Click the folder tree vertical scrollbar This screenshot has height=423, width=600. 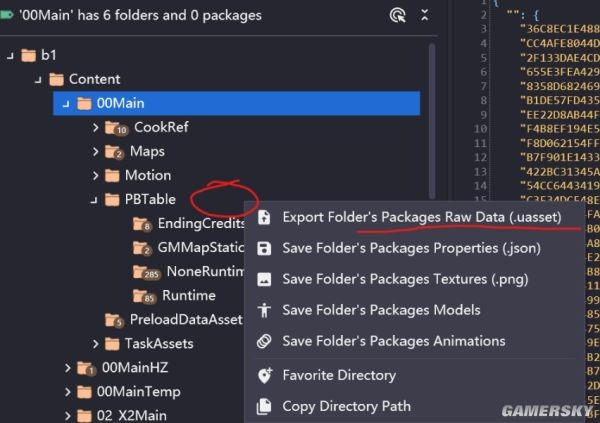(432, 121)
